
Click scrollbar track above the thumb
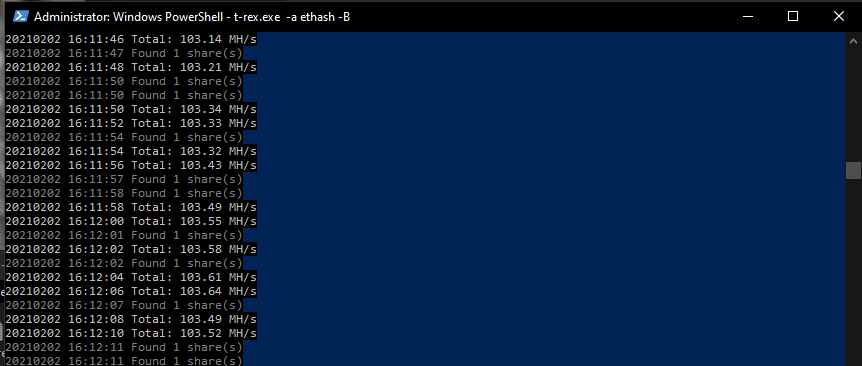[853, 104]
